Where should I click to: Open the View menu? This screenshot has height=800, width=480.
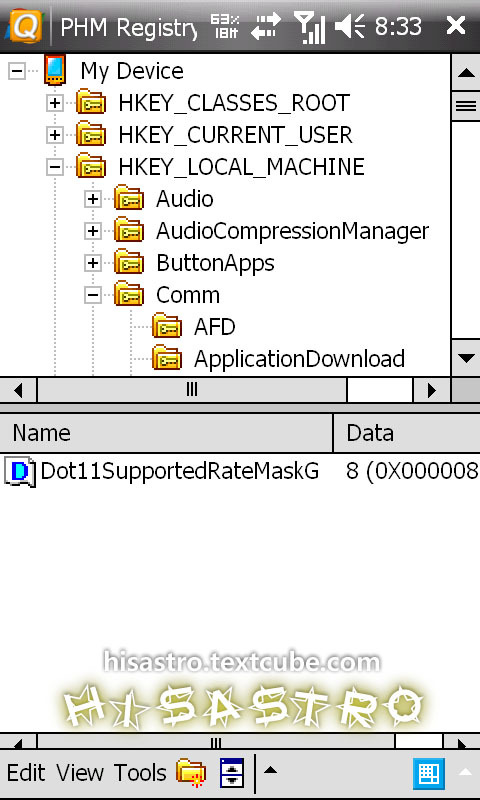(x=80, y=773)
